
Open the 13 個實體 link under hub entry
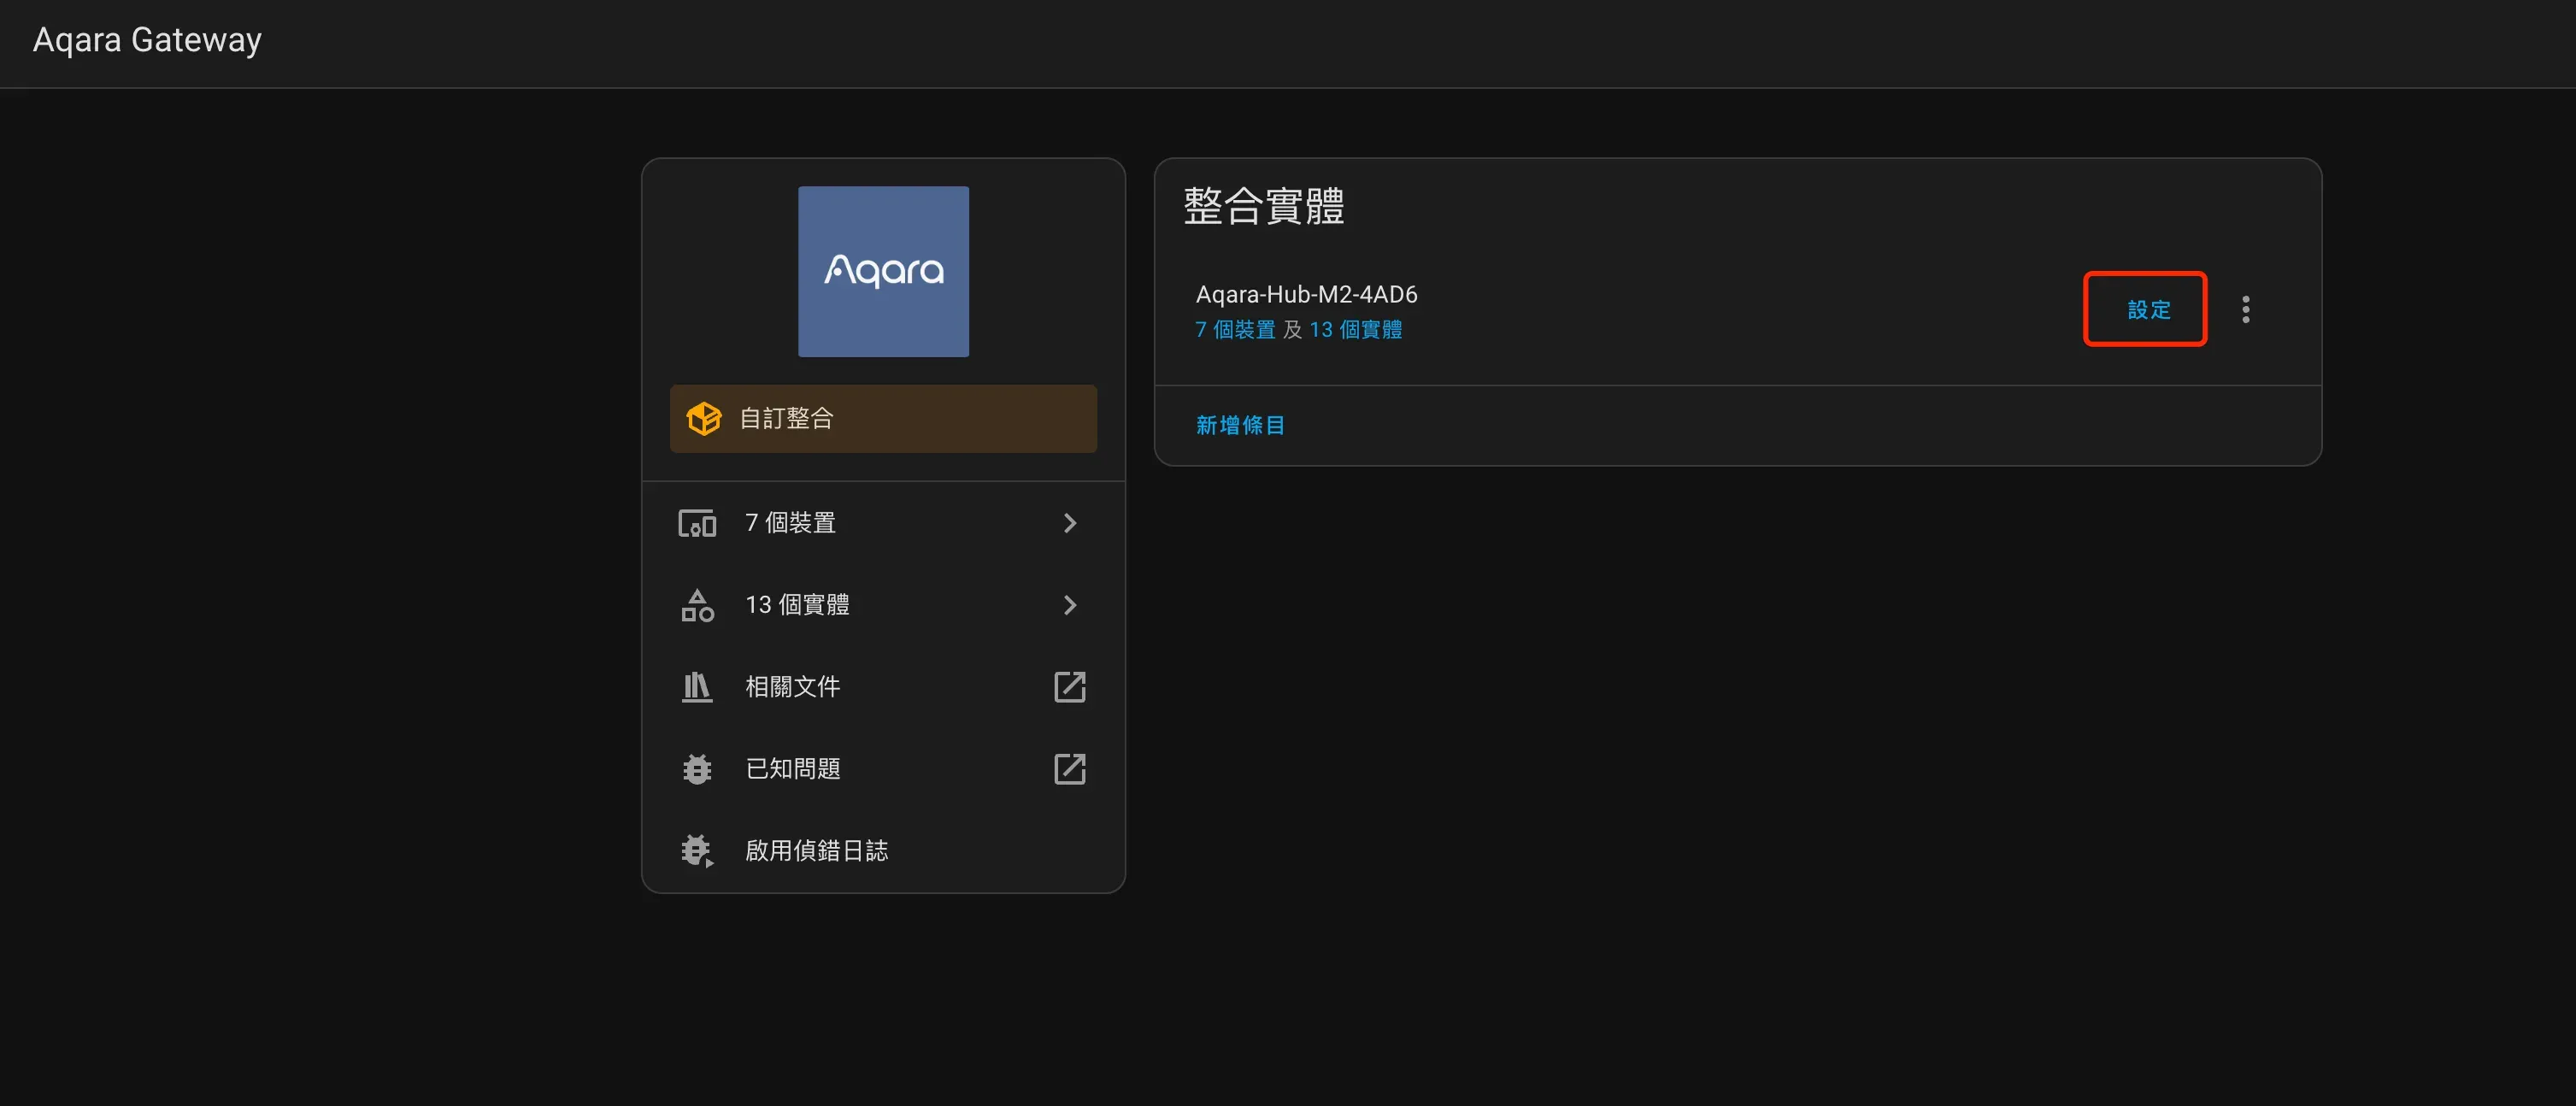click(x=1356, y=330)
